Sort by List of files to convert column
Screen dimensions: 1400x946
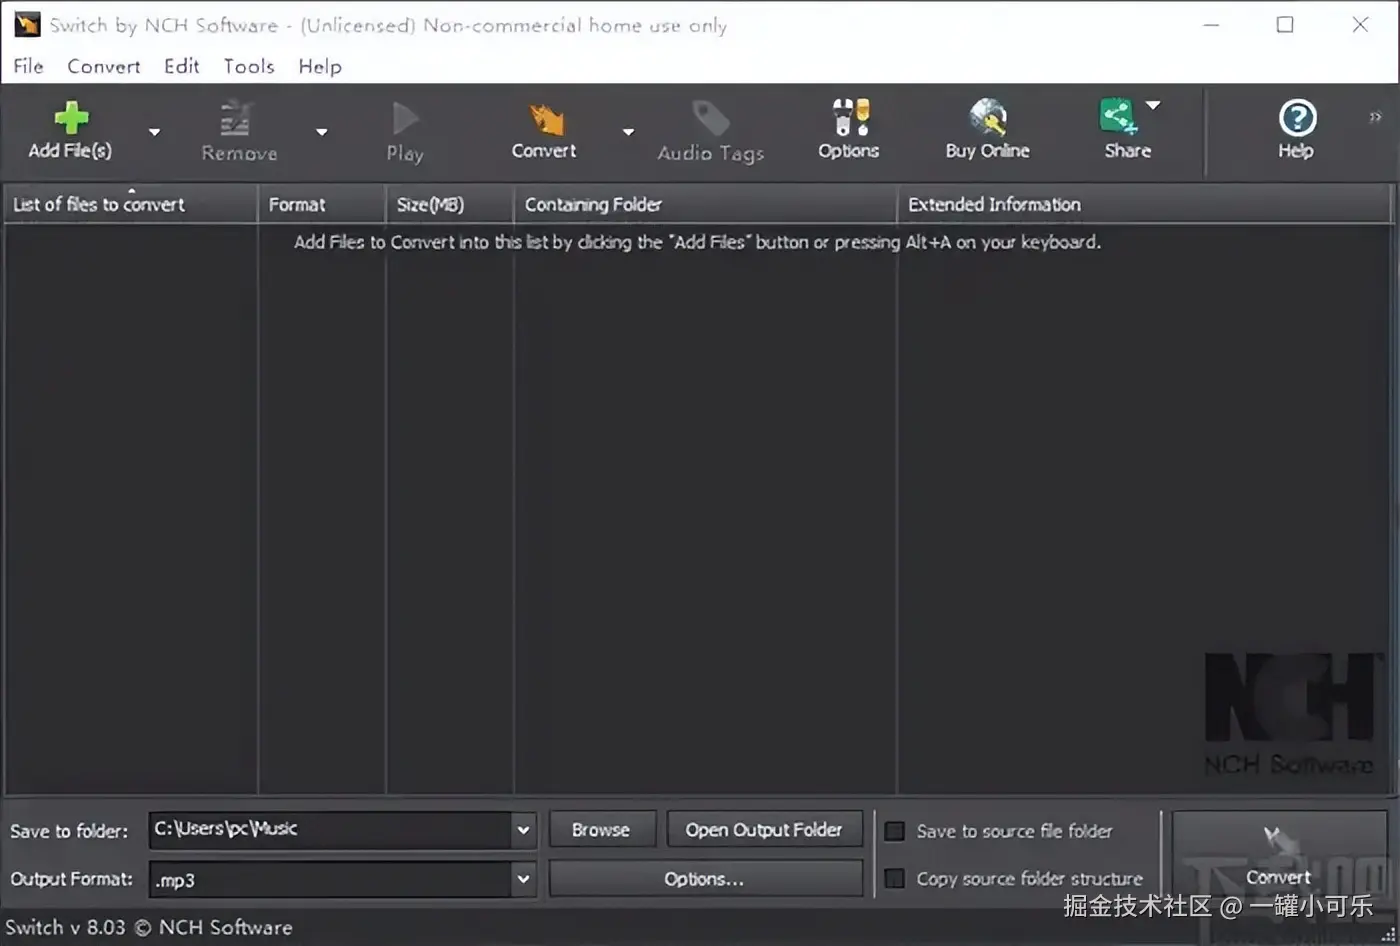pos(130,204)
